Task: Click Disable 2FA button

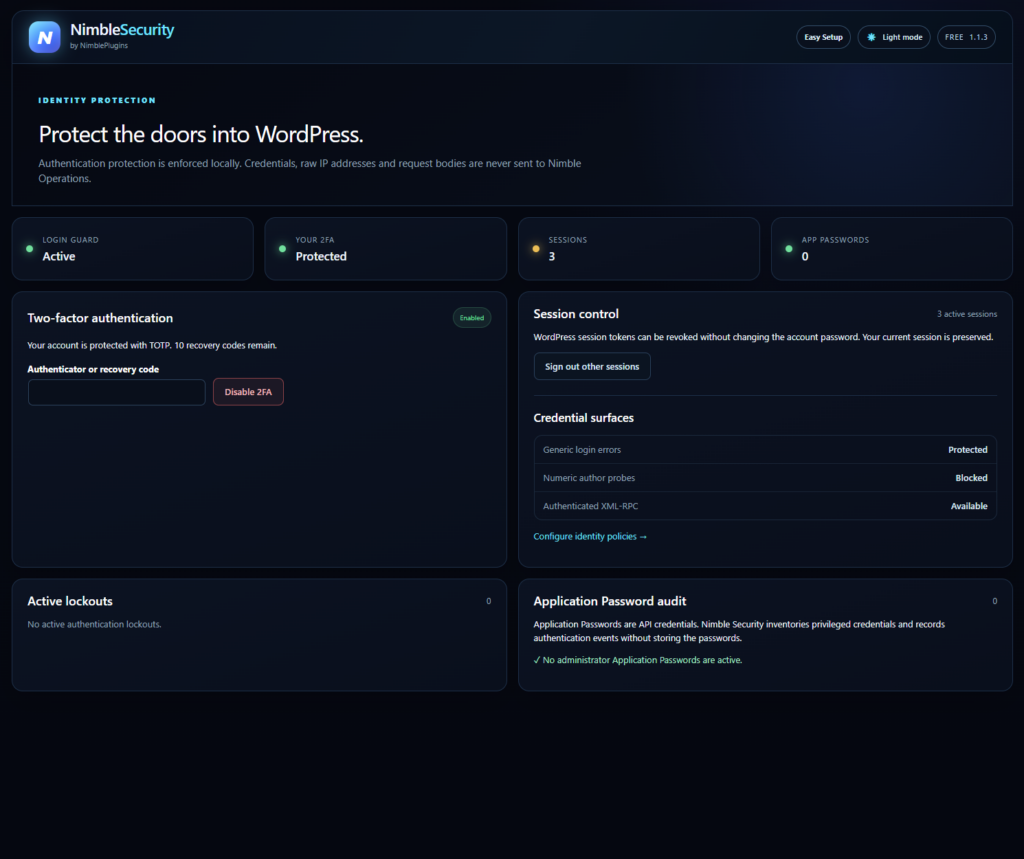Action: coord(248,392)
